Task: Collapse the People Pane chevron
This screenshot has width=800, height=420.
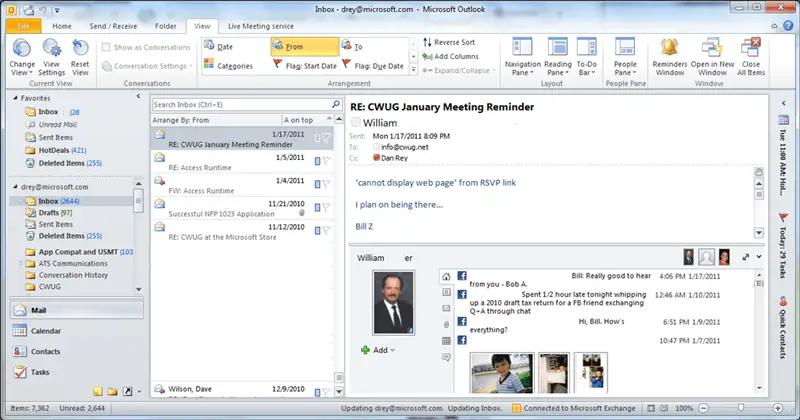Action: pyautogui.click(x=759, y=257)
